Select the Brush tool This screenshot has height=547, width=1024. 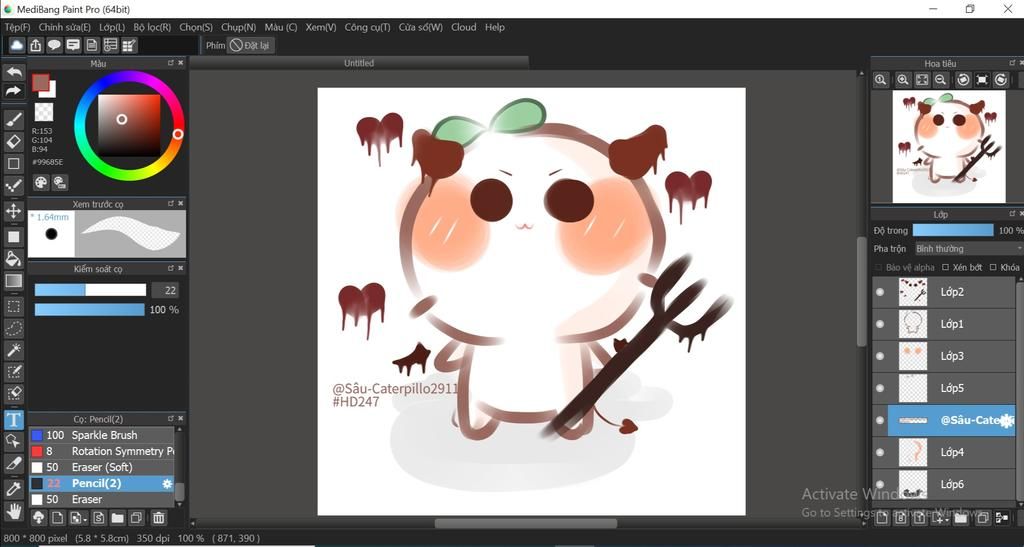point(14,119)
